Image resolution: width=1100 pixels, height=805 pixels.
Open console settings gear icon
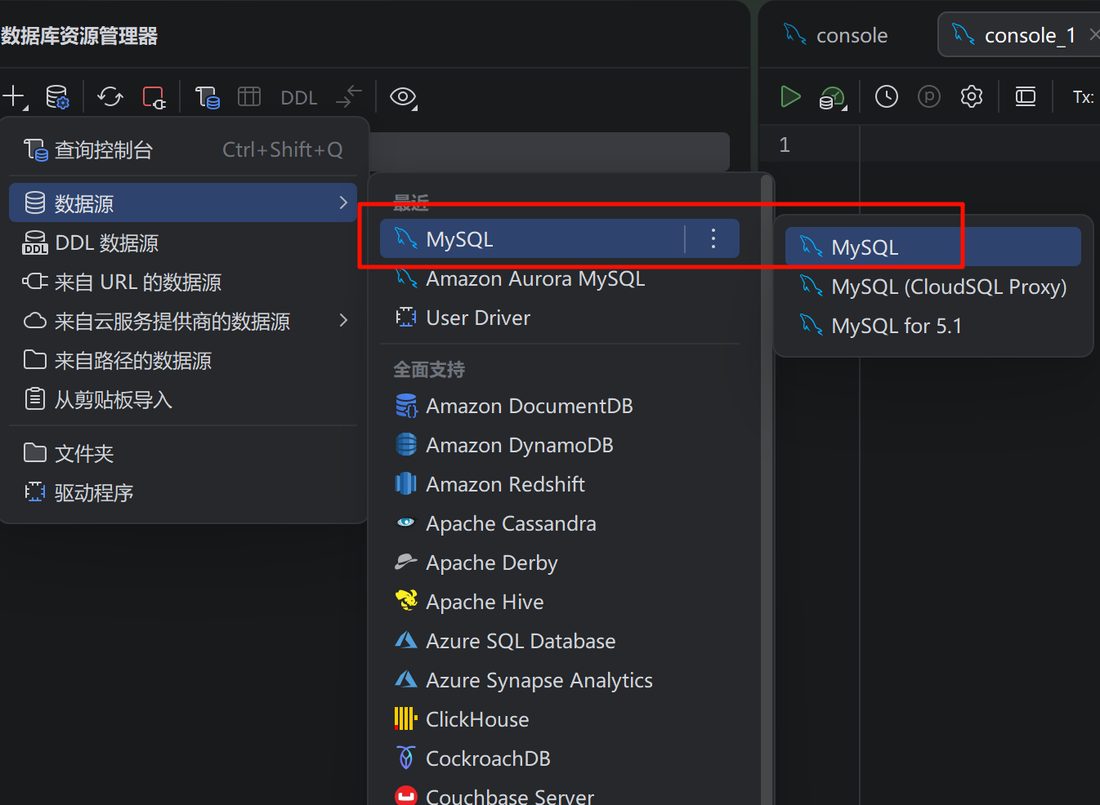(x=971, y=96)
